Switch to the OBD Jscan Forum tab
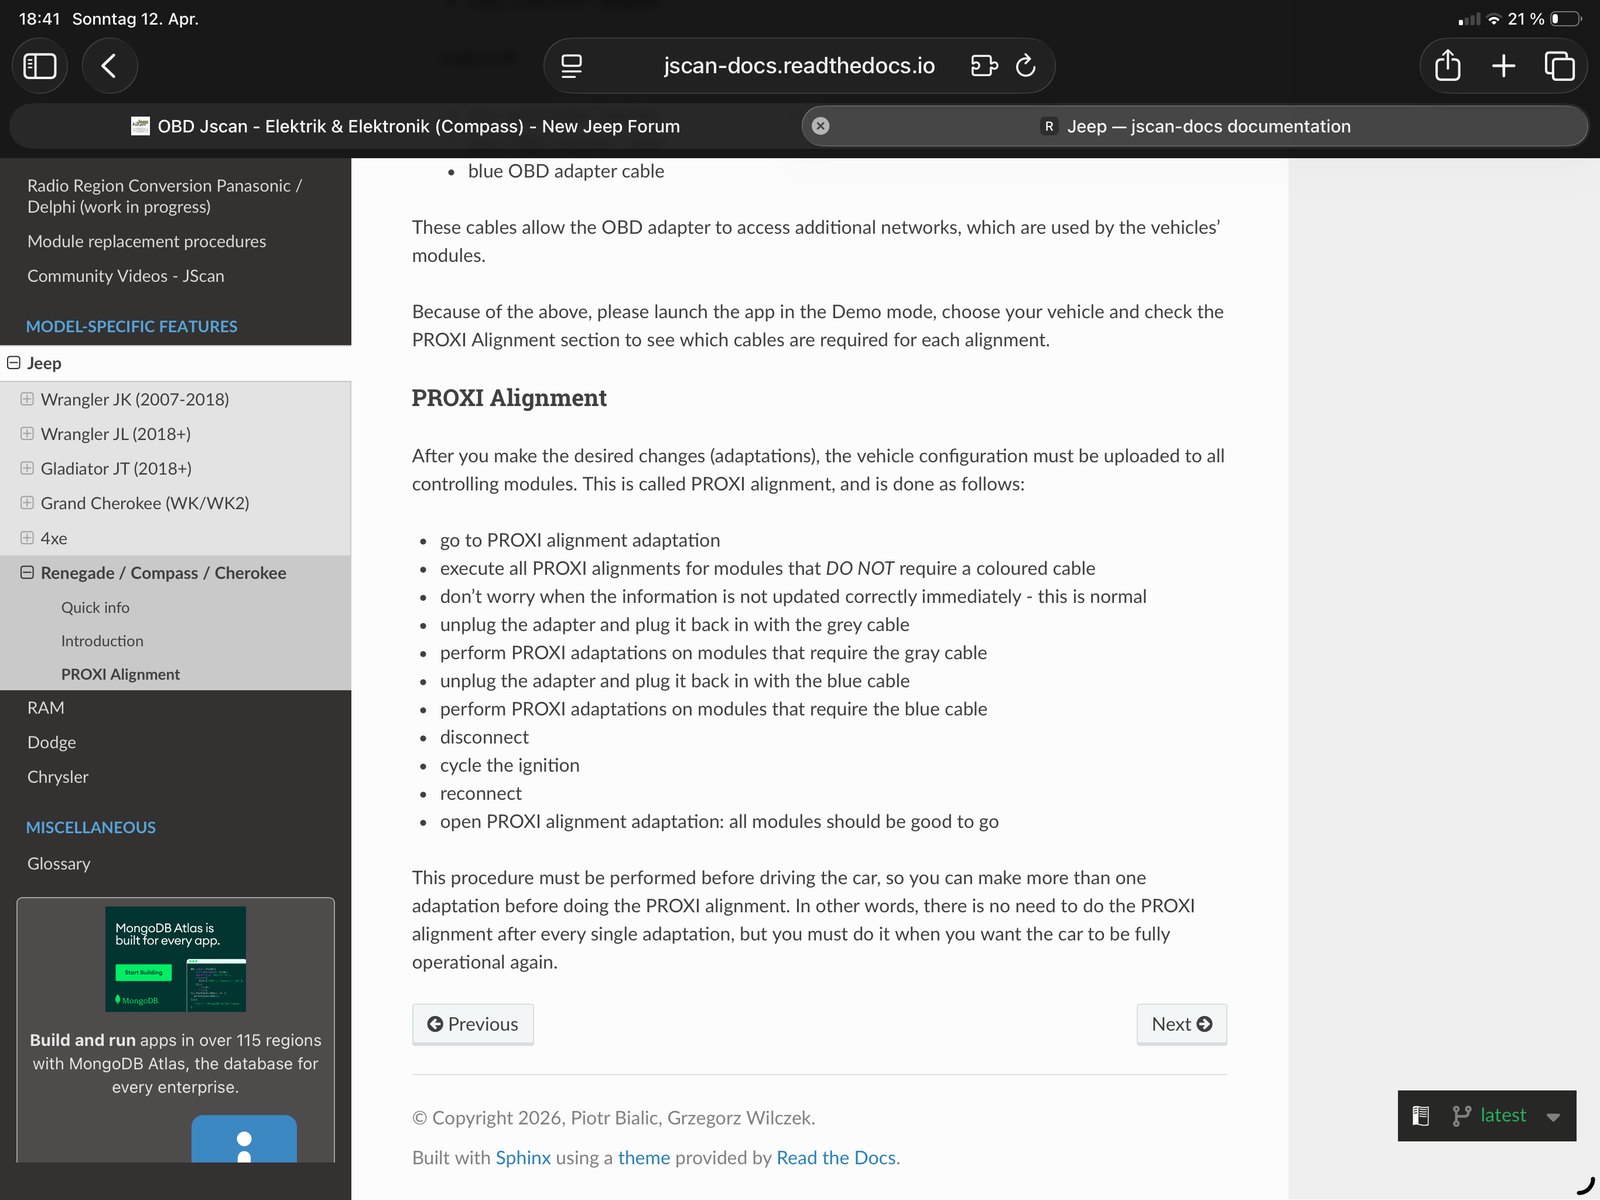The image size is (1600, 1200). tap(405, 126)
